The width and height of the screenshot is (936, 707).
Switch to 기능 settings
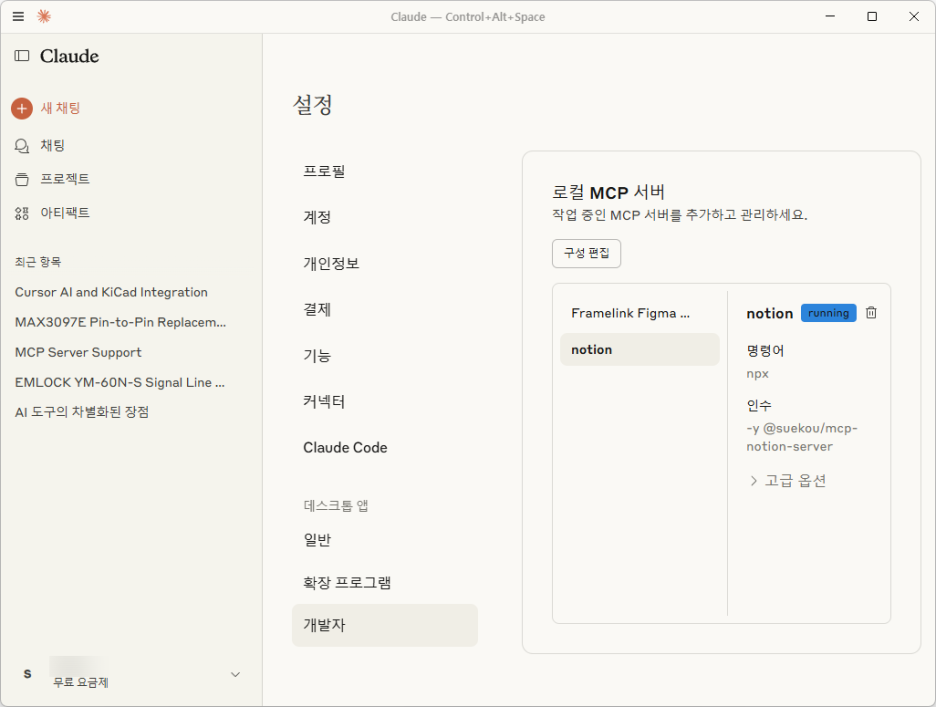tap(385, 355)
